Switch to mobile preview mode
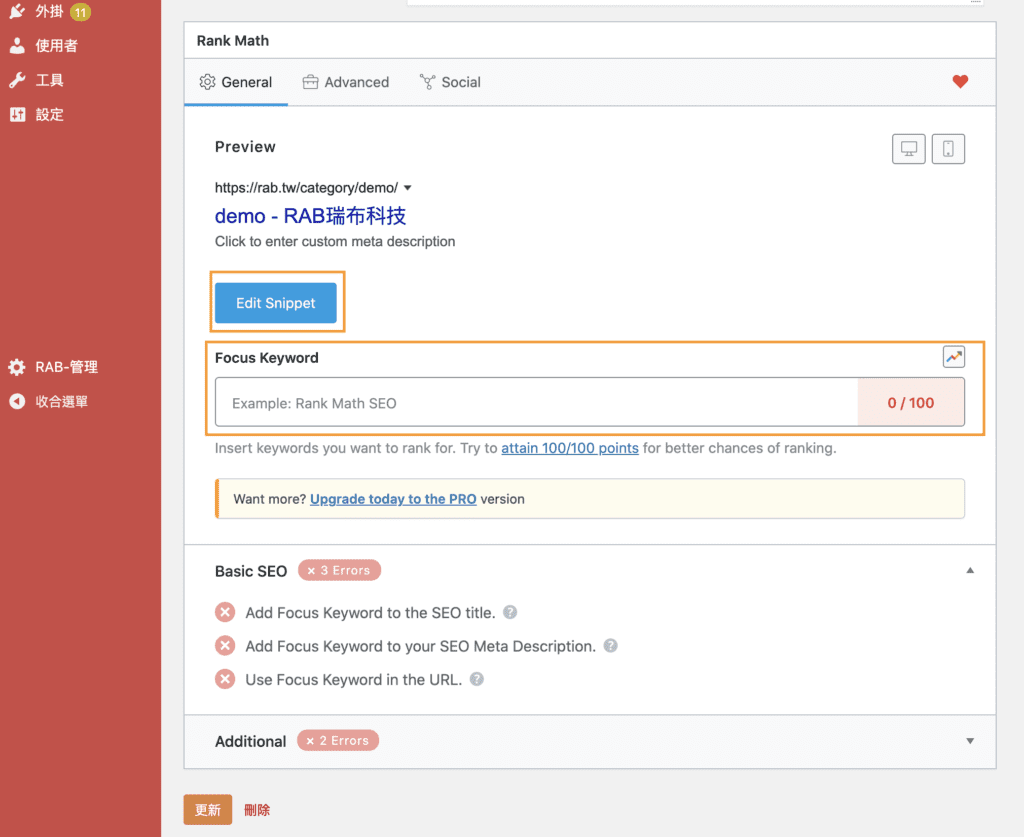The height and width of the screenshot is (837, 1024). point(947,148)
